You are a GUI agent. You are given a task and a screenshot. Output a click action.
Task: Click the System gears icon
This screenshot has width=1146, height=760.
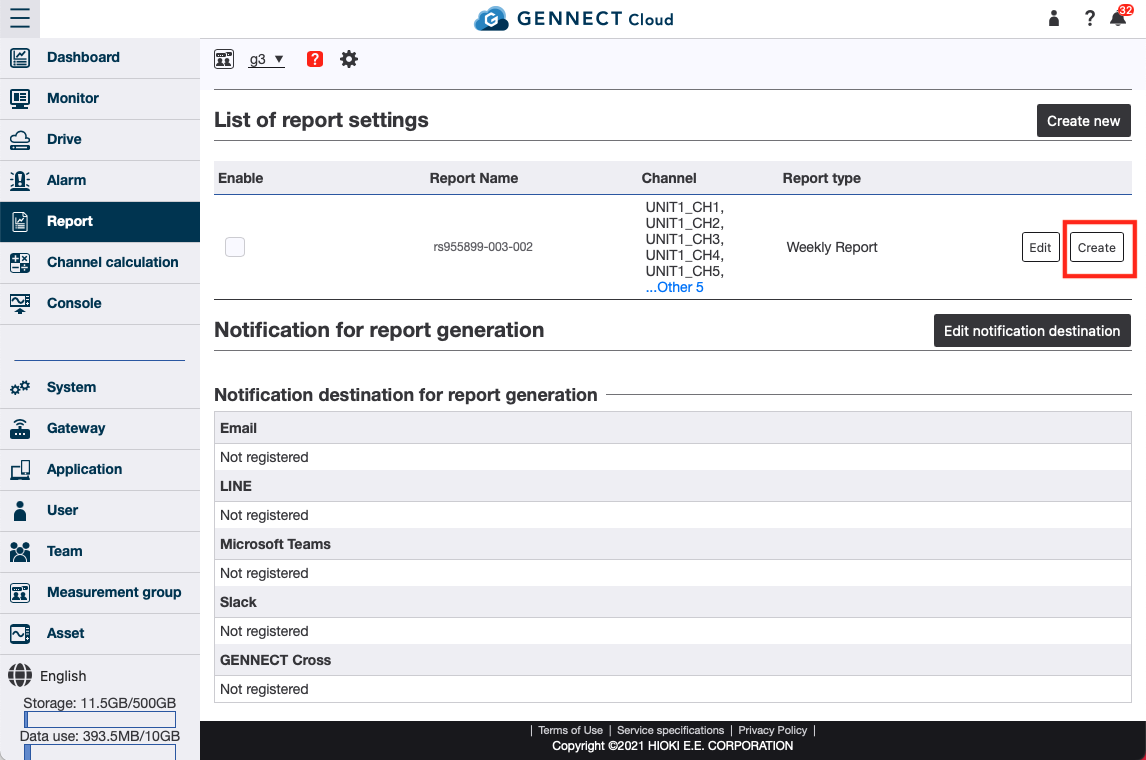pyautogui.click(x=20, y=387)
